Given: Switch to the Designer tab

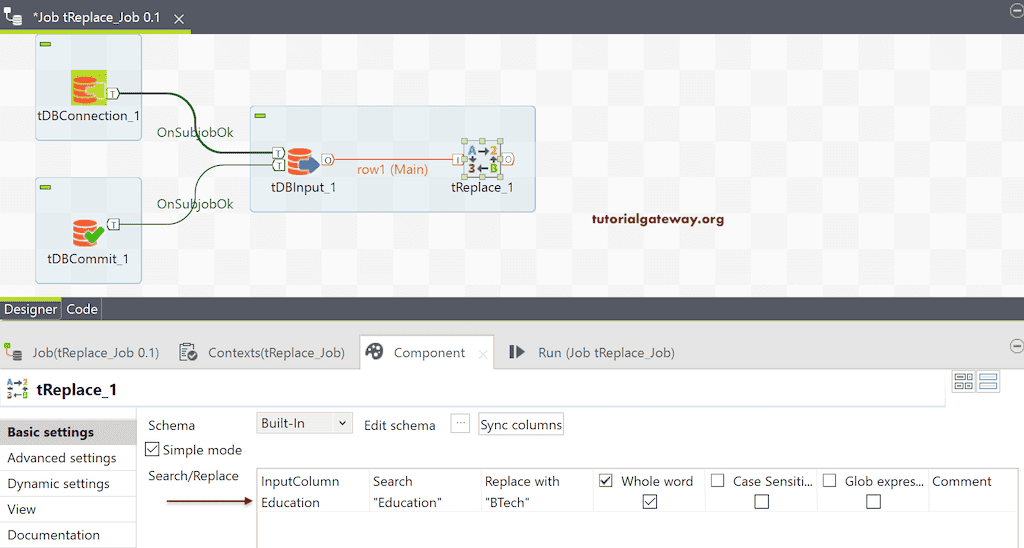Looking at the screenshot, I should point(31,309).
